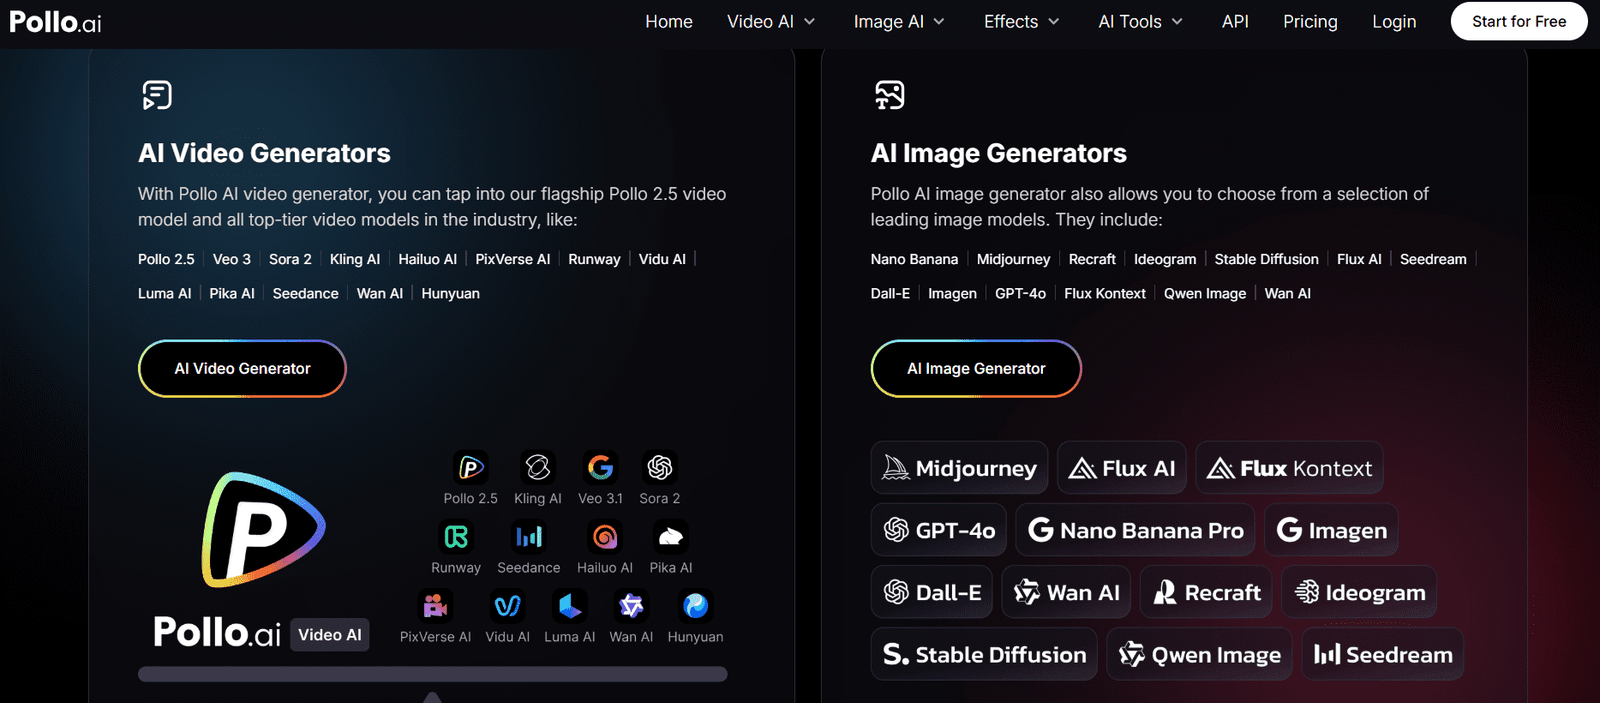Click the horizontal bar below video icons

[x=432, y=674]
